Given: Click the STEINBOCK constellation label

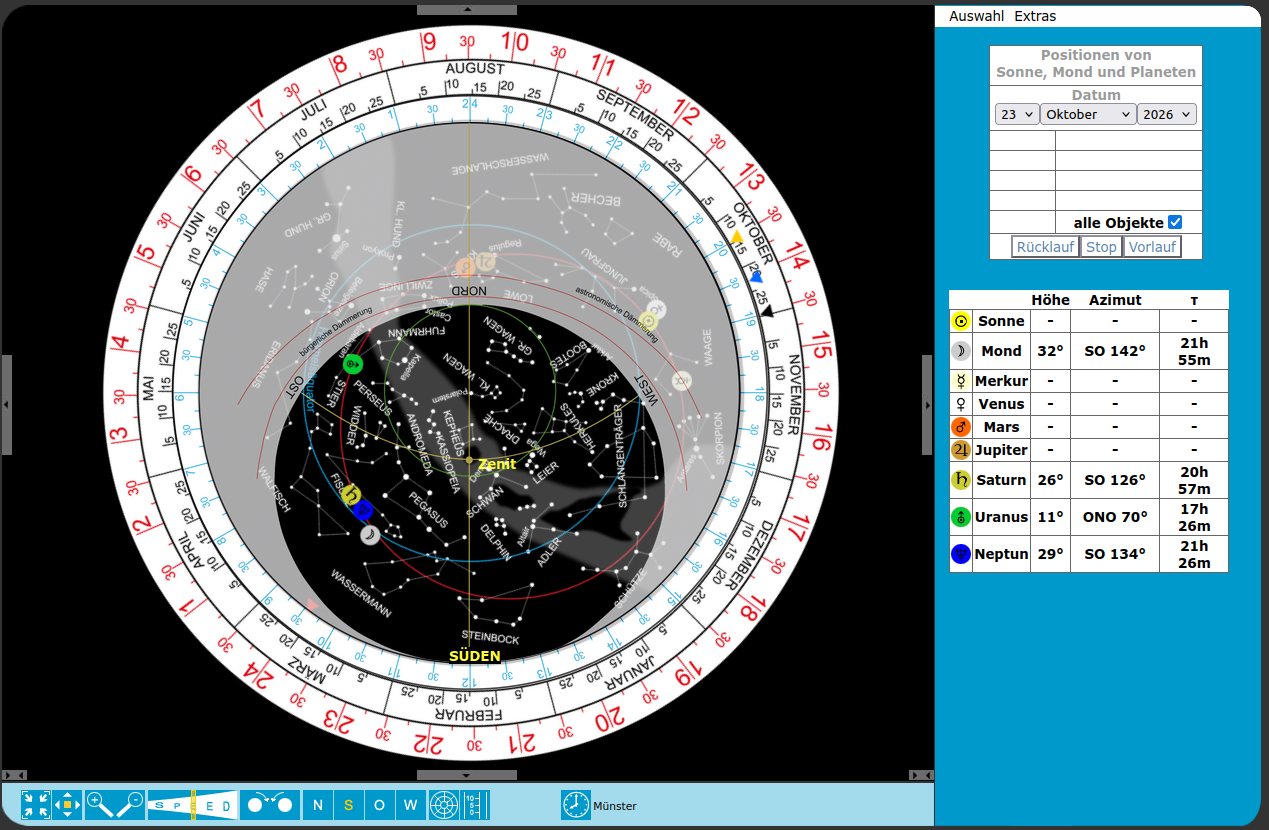Looking at the screenshot, I should (490, 635).
